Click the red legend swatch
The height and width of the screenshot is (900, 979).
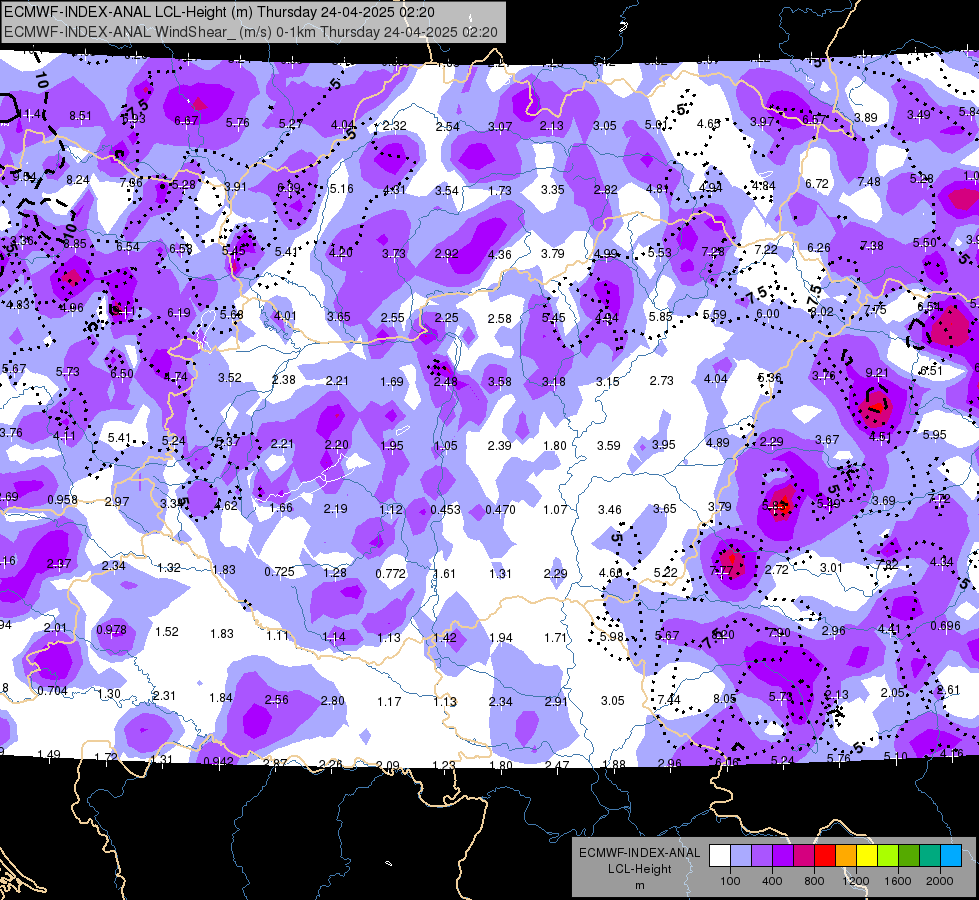825,856
